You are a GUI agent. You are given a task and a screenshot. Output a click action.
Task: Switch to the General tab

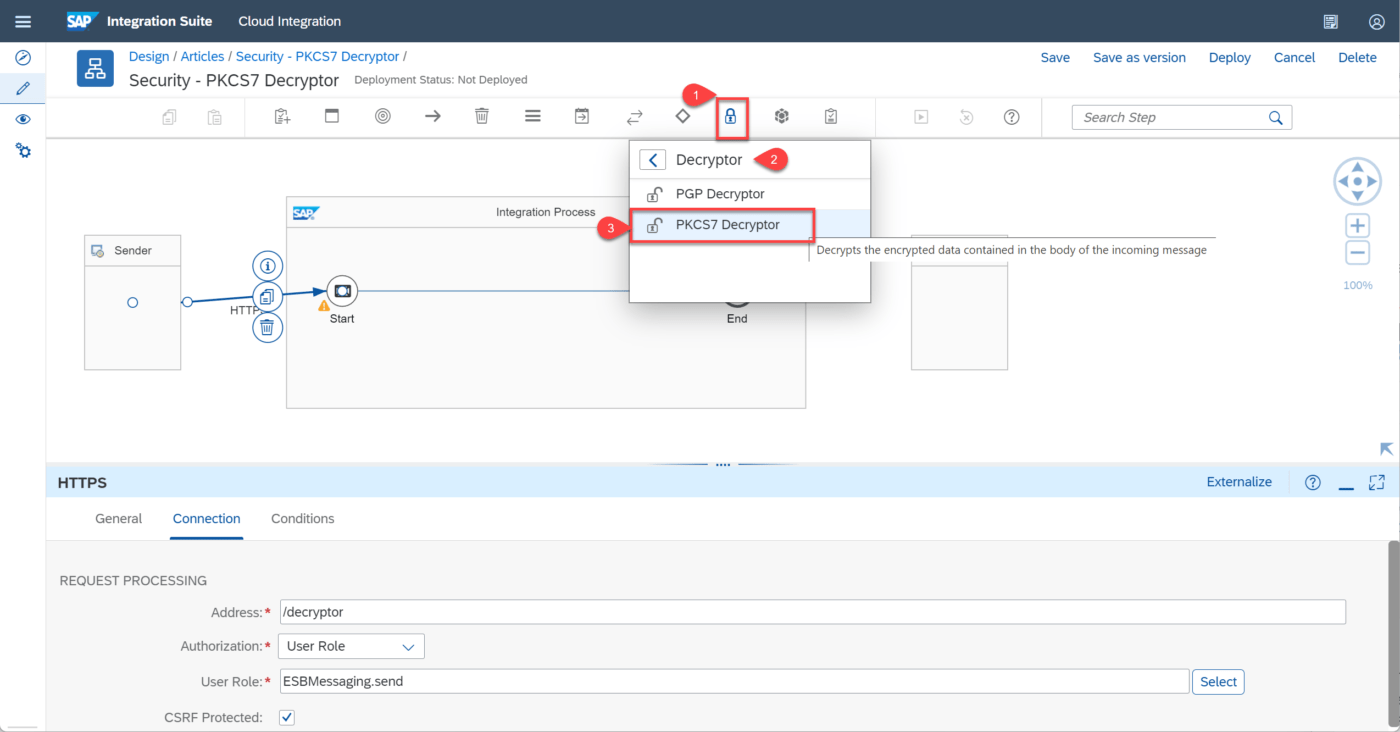pos(119,518)
